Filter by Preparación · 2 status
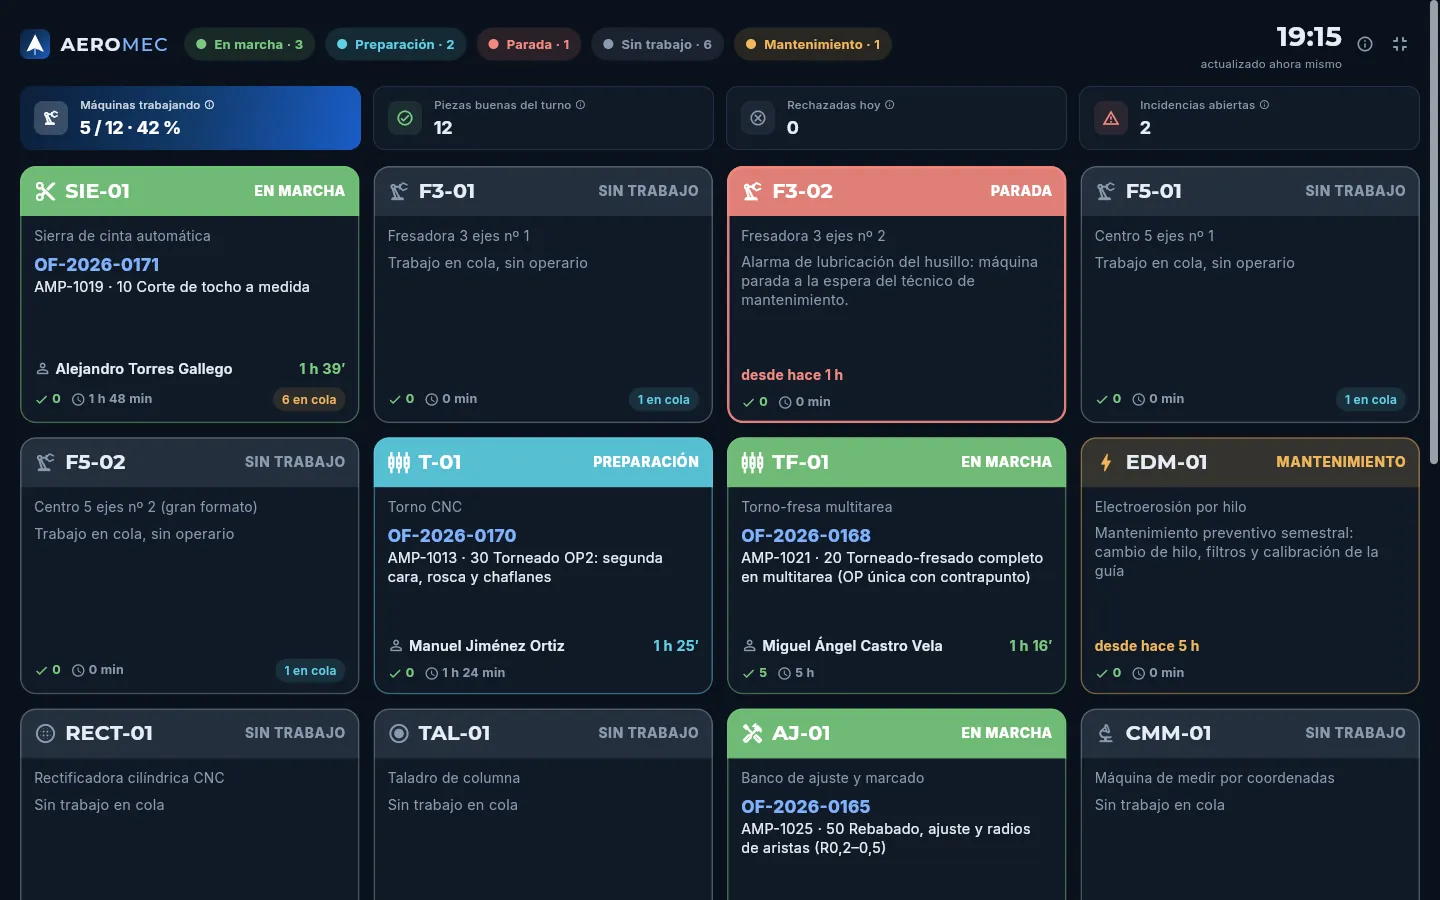Image resolution: width=1440 pixels, height=900 pixels. point(396,44)
